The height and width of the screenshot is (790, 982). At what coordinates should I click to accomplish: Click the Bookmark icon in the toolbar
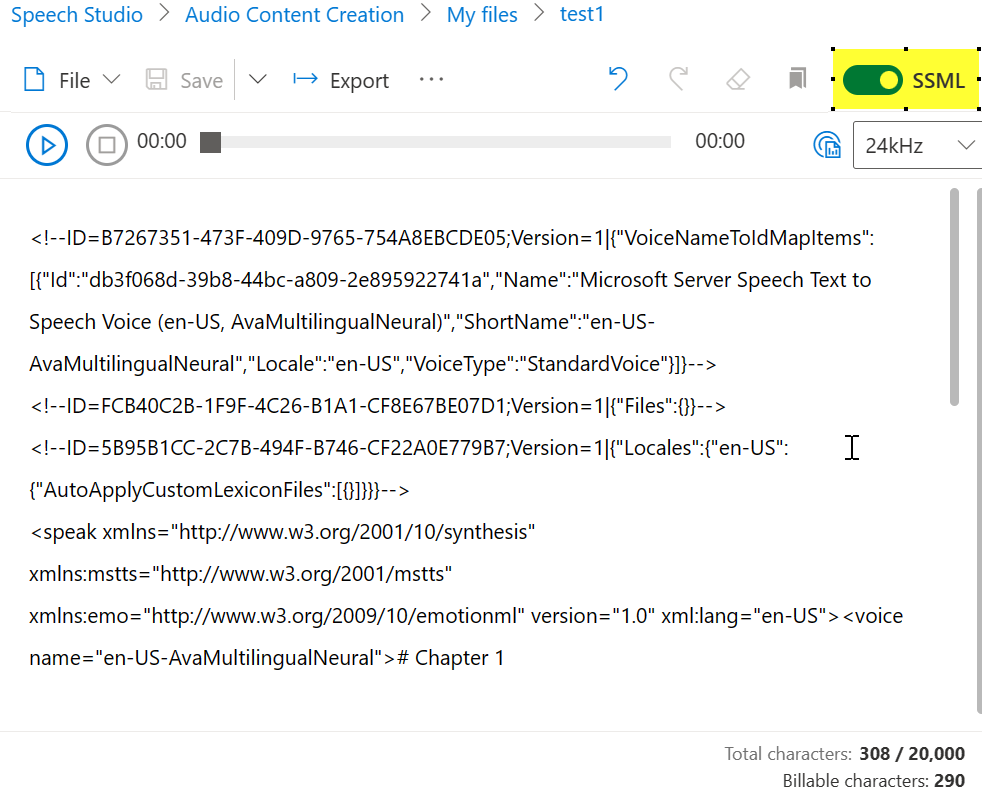pos(796,80)
